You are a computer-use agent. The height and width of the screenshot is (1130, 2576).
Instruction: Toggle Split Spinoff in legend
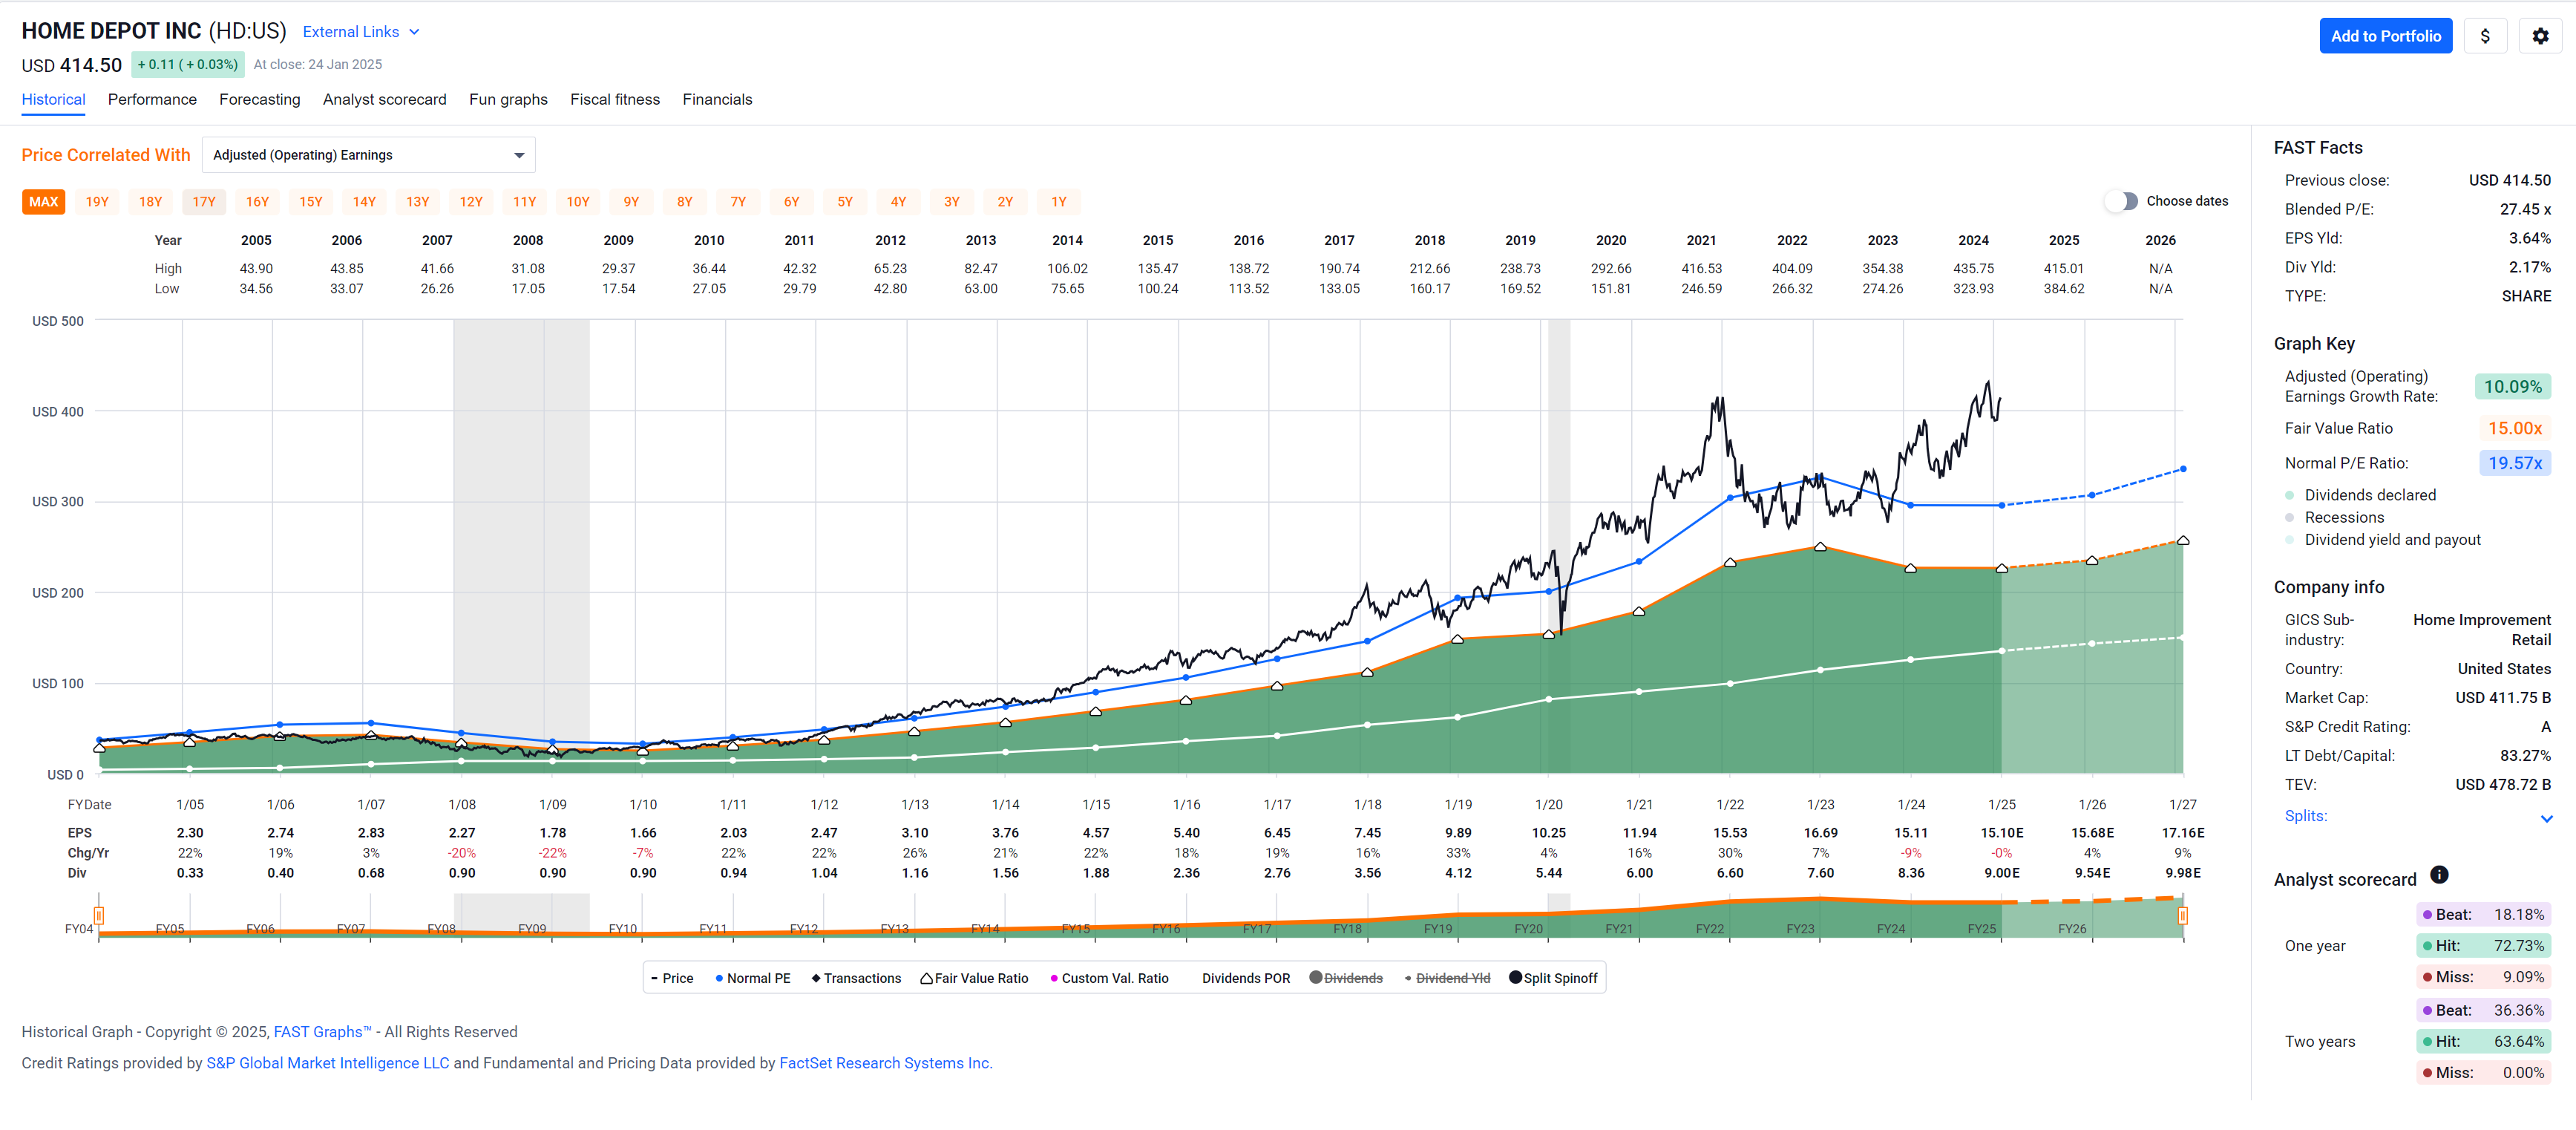[1553, 978]
